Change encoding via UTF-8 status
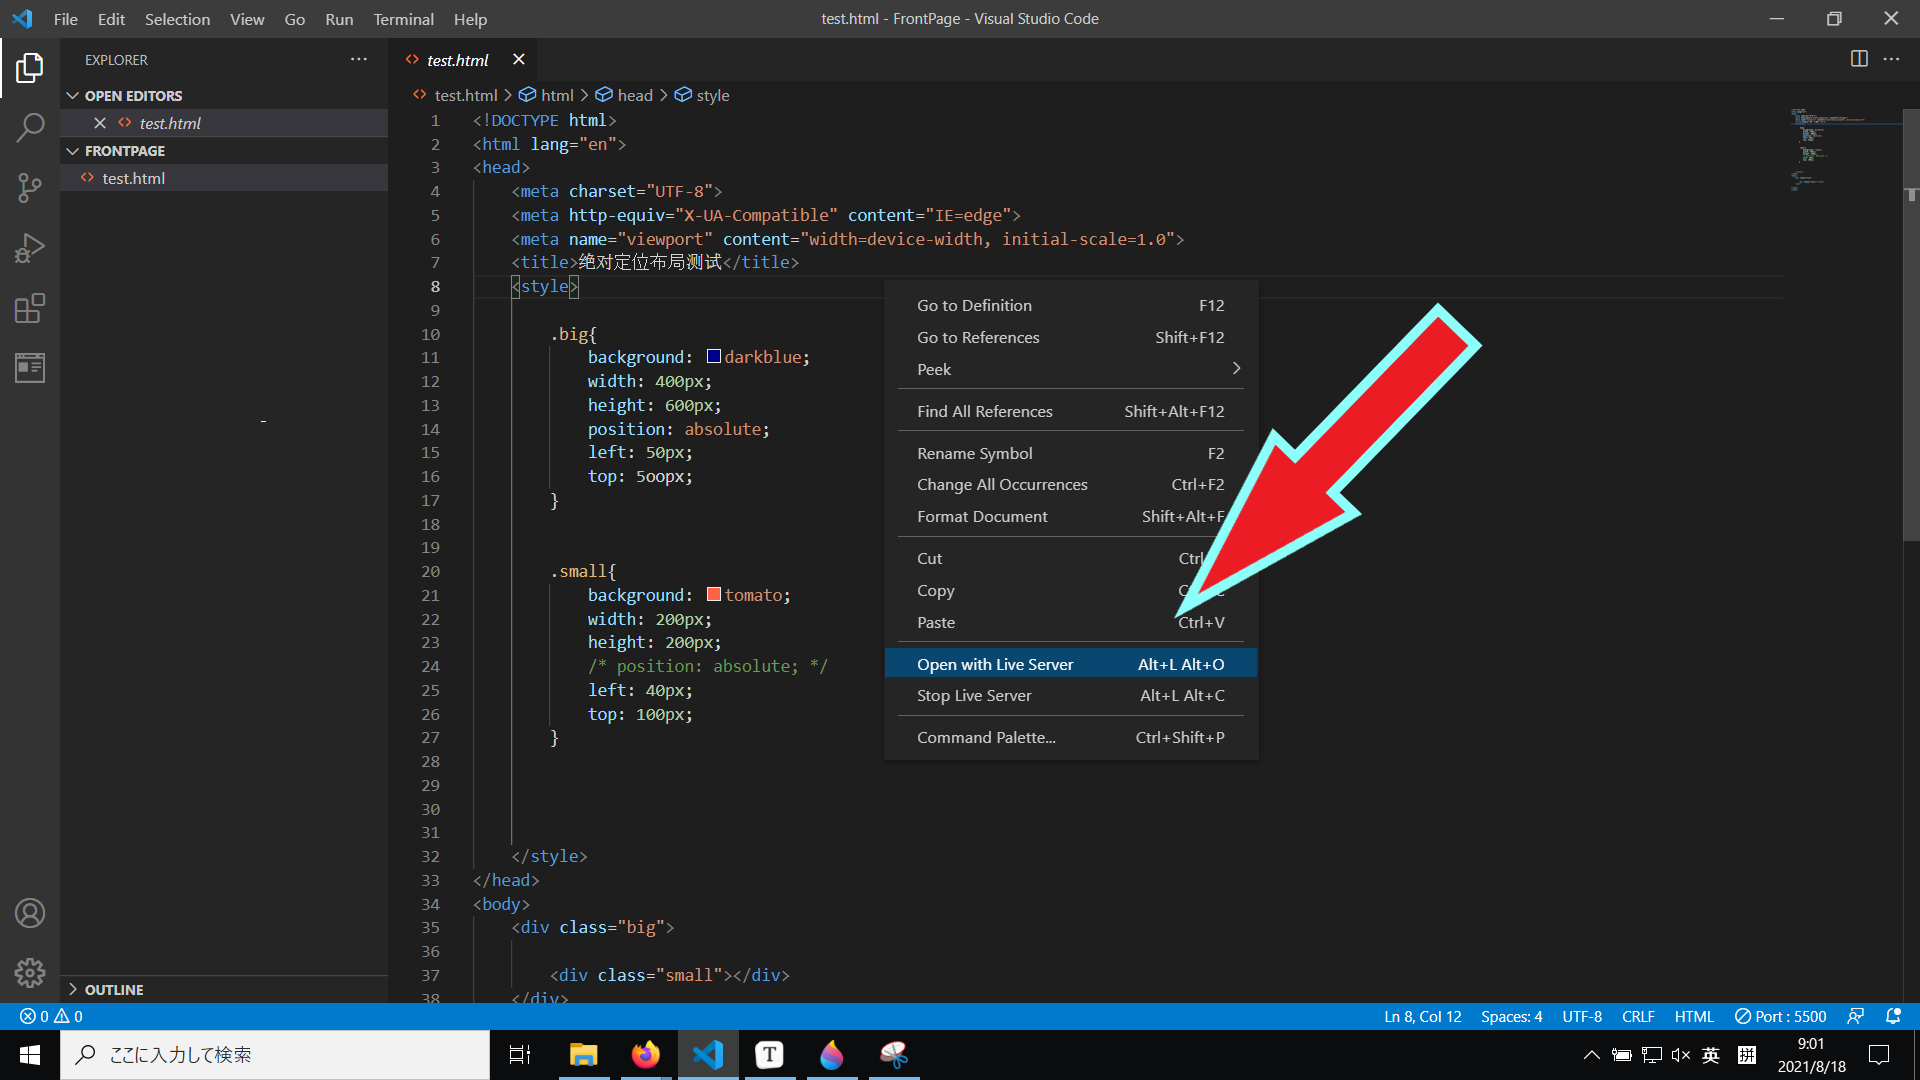This screenshot has width=1920, height=1080. coord(1582,1016)
